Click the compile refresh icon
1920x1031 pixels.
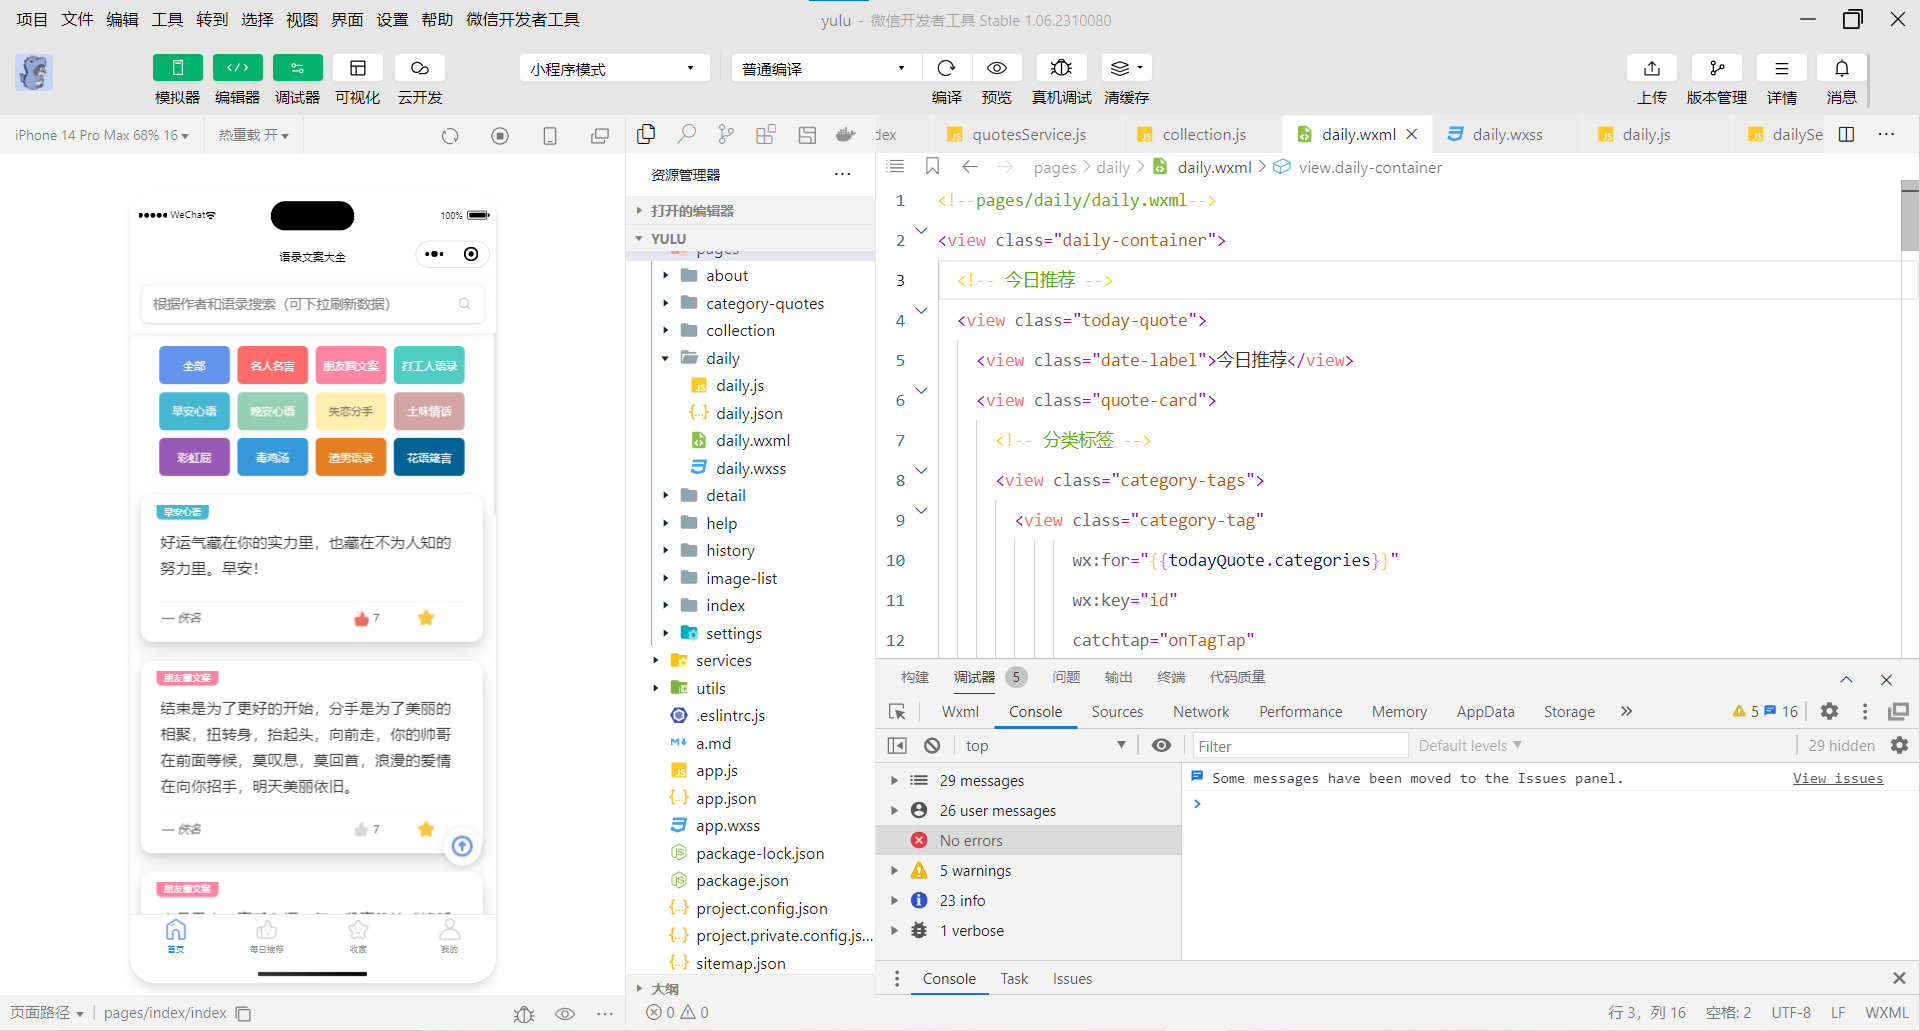coord(946,68)
